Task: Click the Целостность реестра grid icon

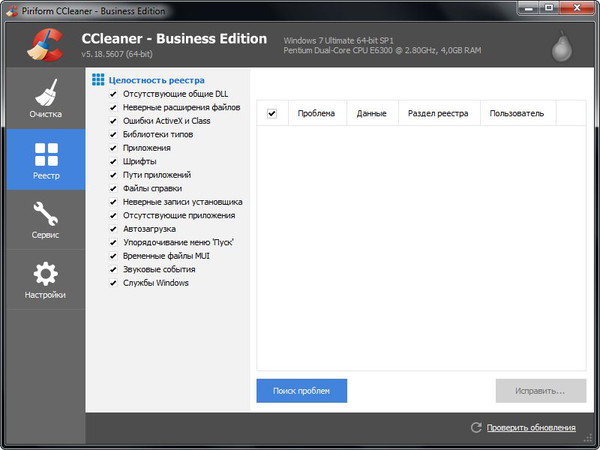Action: pos(98,79)
